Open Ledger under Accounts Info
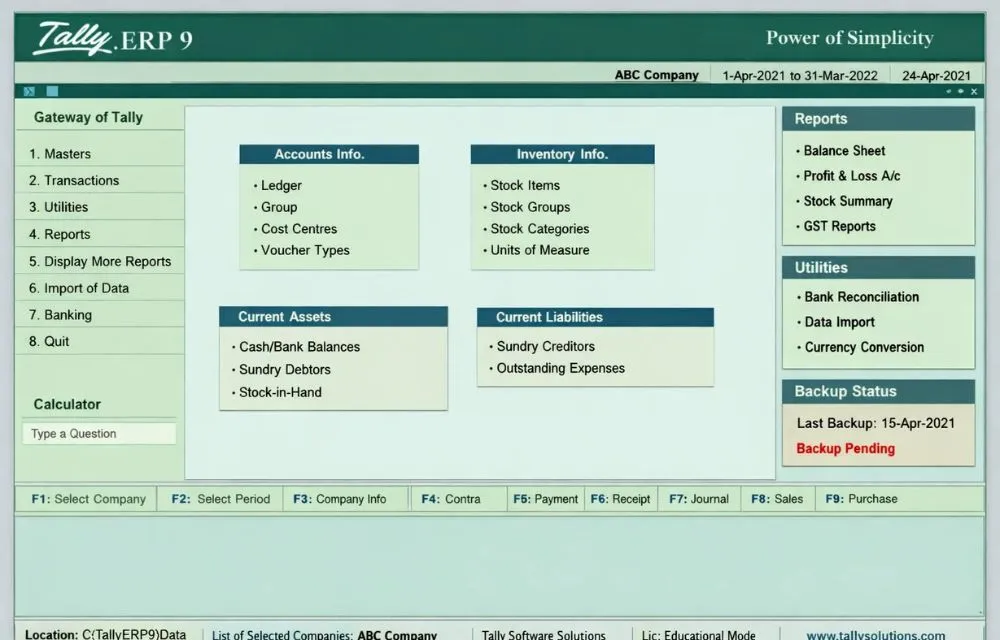This screenshot has height=640, width=1000. point(281,186)
